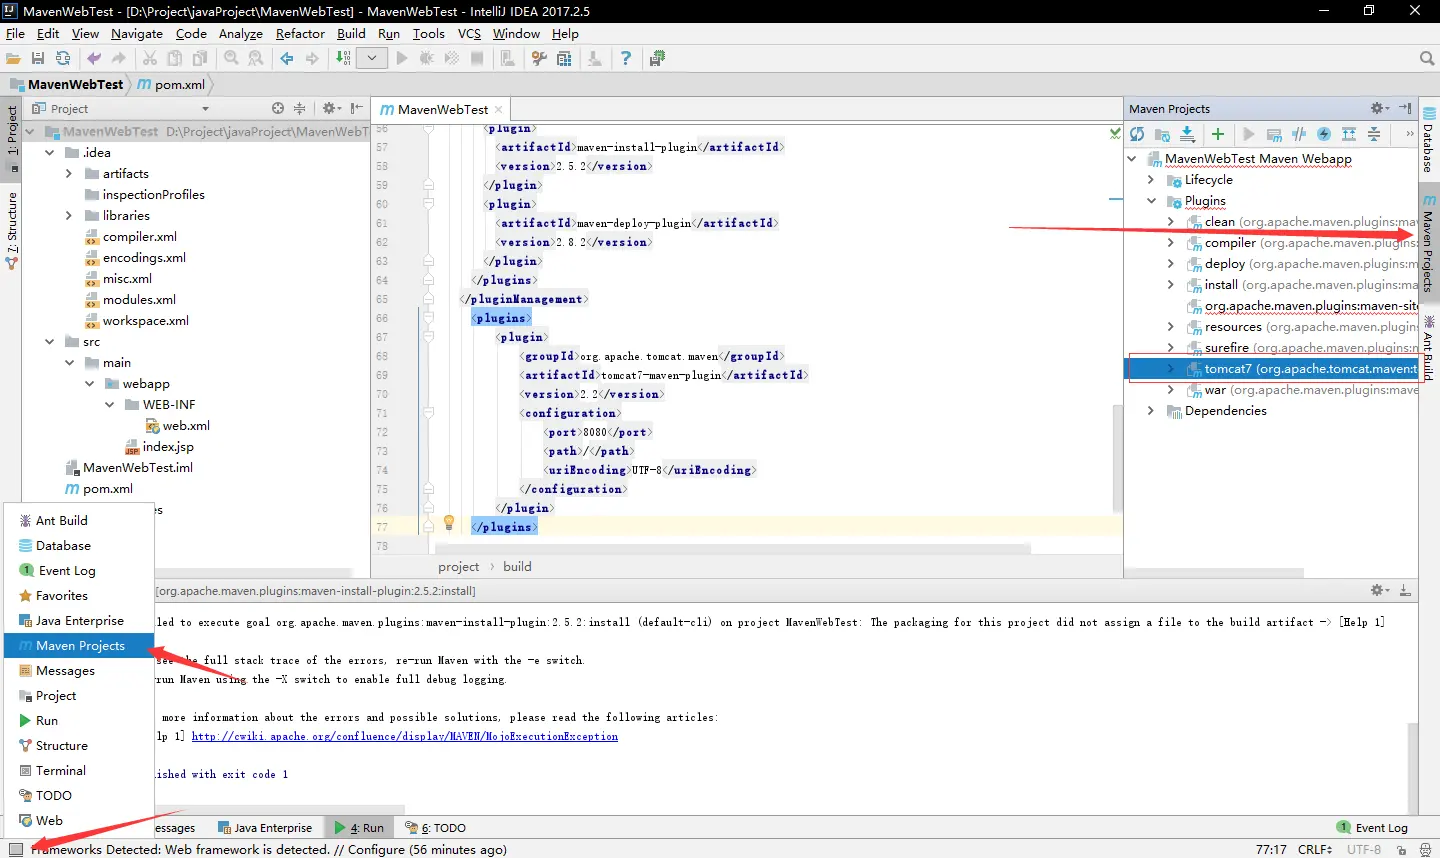Open Run panel gear settings
This screenshot has height=858, width=1440.
coord(1379,590)
